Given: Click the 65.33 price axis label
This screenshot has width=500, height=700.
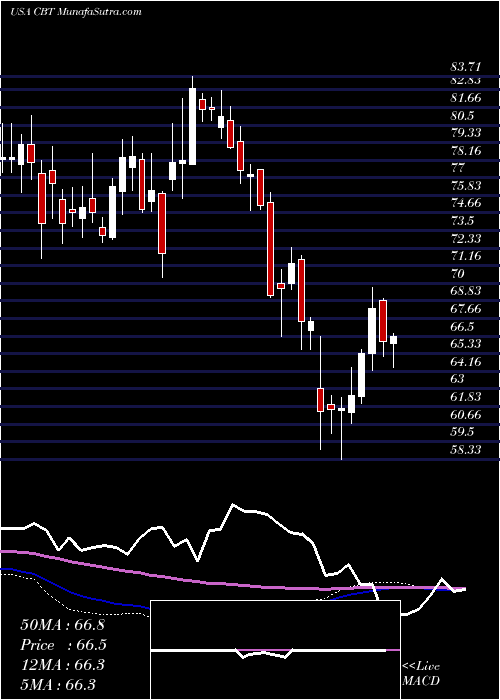Looking at the screenshot, I should point(466,344).
